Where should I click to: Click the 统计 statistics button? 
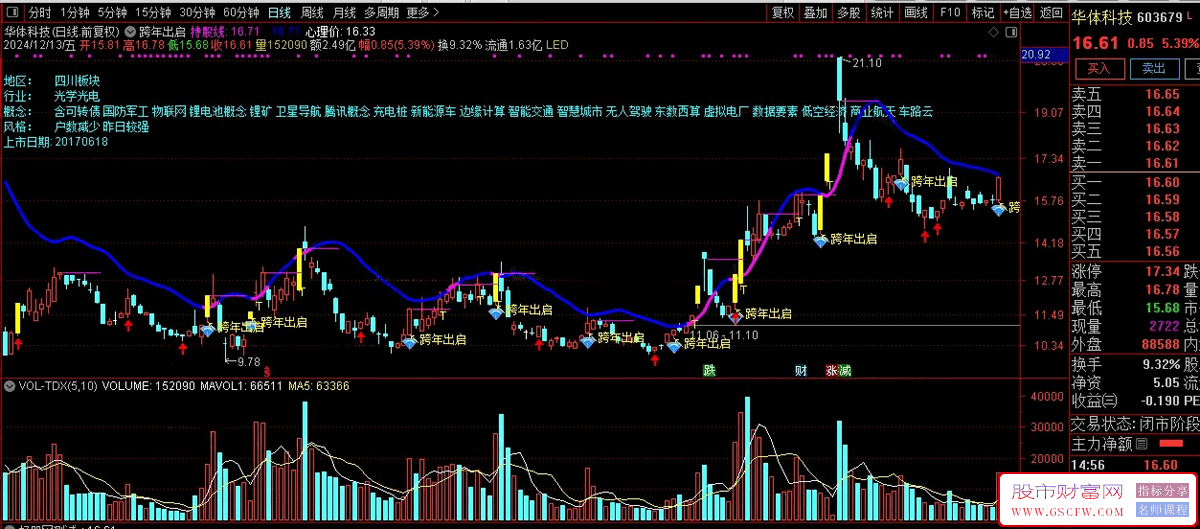point(882,13)
